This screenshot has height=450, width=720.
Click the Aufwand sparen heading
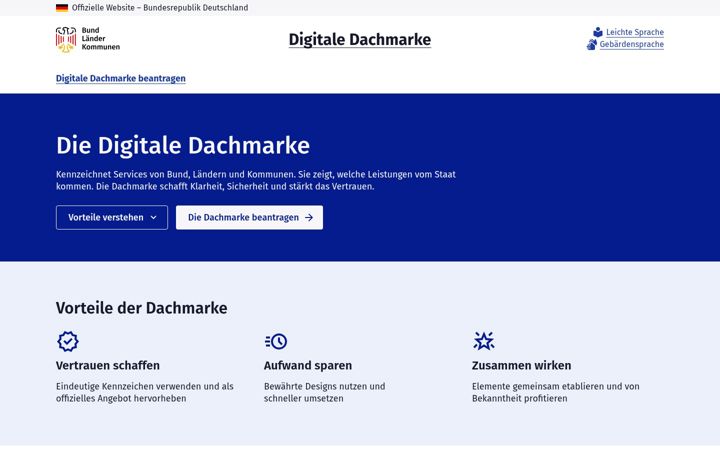click(308, 366)
